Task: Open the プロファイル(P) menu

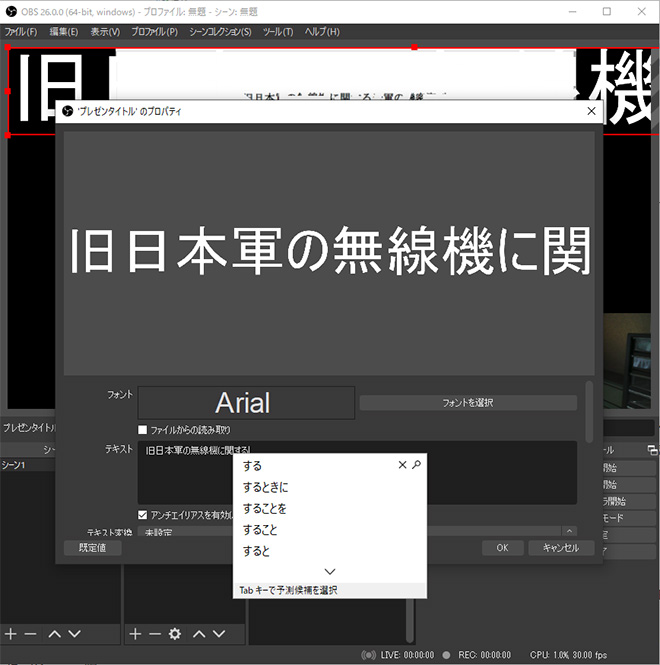Action: pyautogui.click(x=154, y=32)
